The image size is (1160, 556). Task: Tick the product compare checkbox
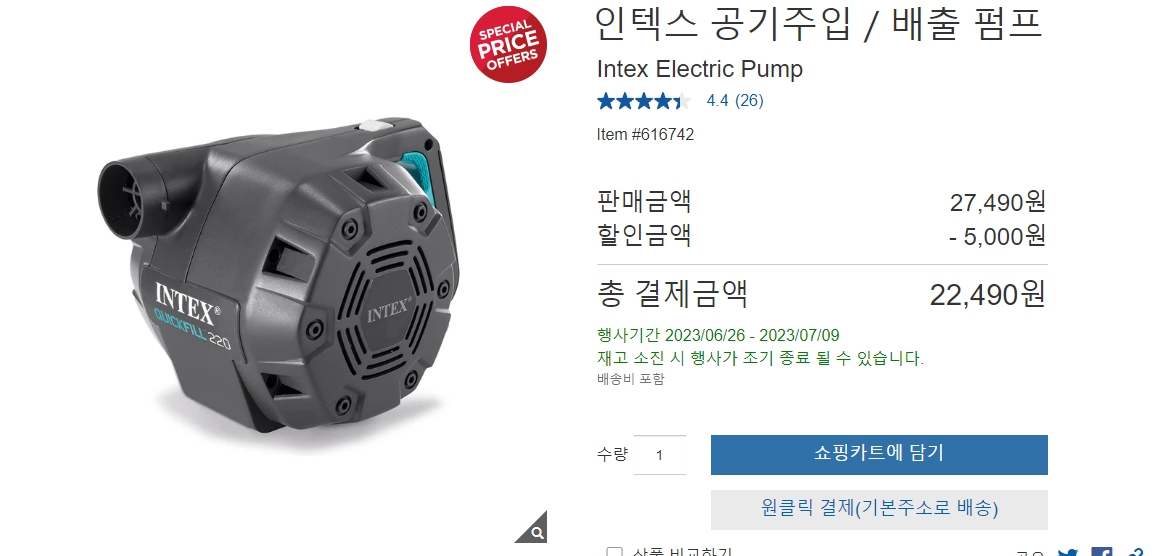[x=614, y=552]
